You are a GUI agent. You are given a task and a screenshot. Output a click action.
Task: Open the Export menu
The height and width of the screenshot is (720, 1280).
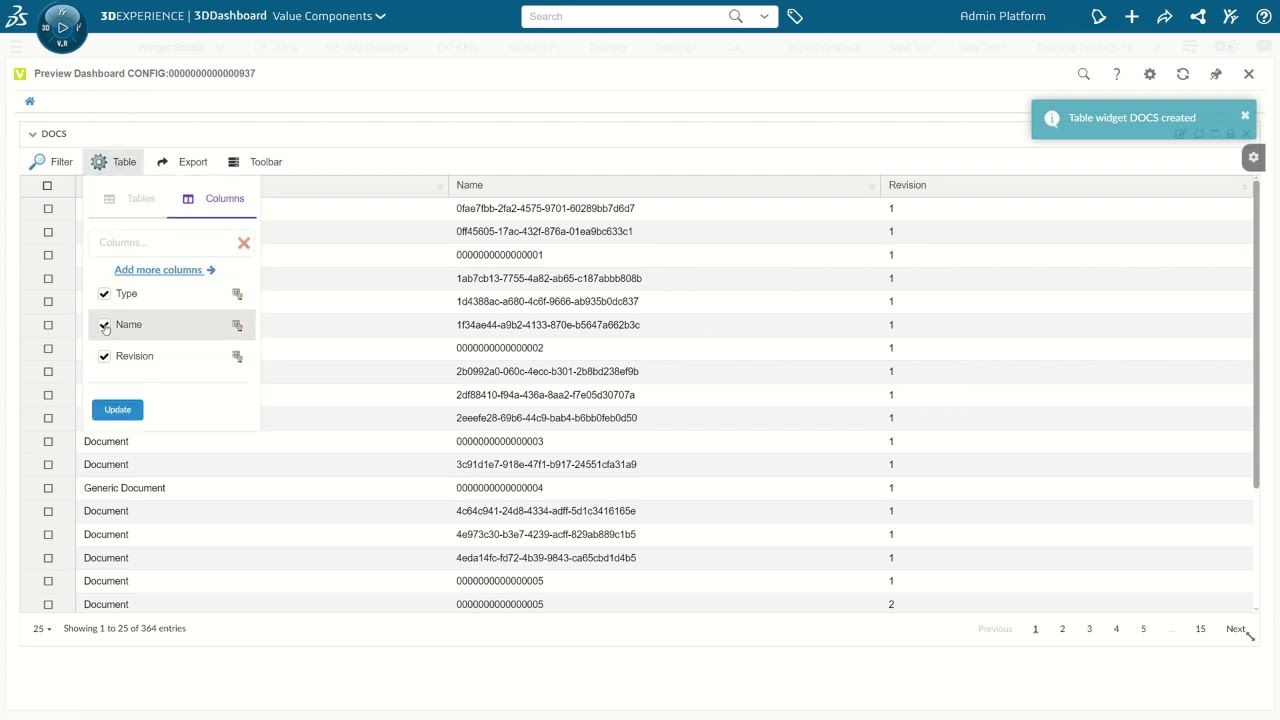(182, 162)
